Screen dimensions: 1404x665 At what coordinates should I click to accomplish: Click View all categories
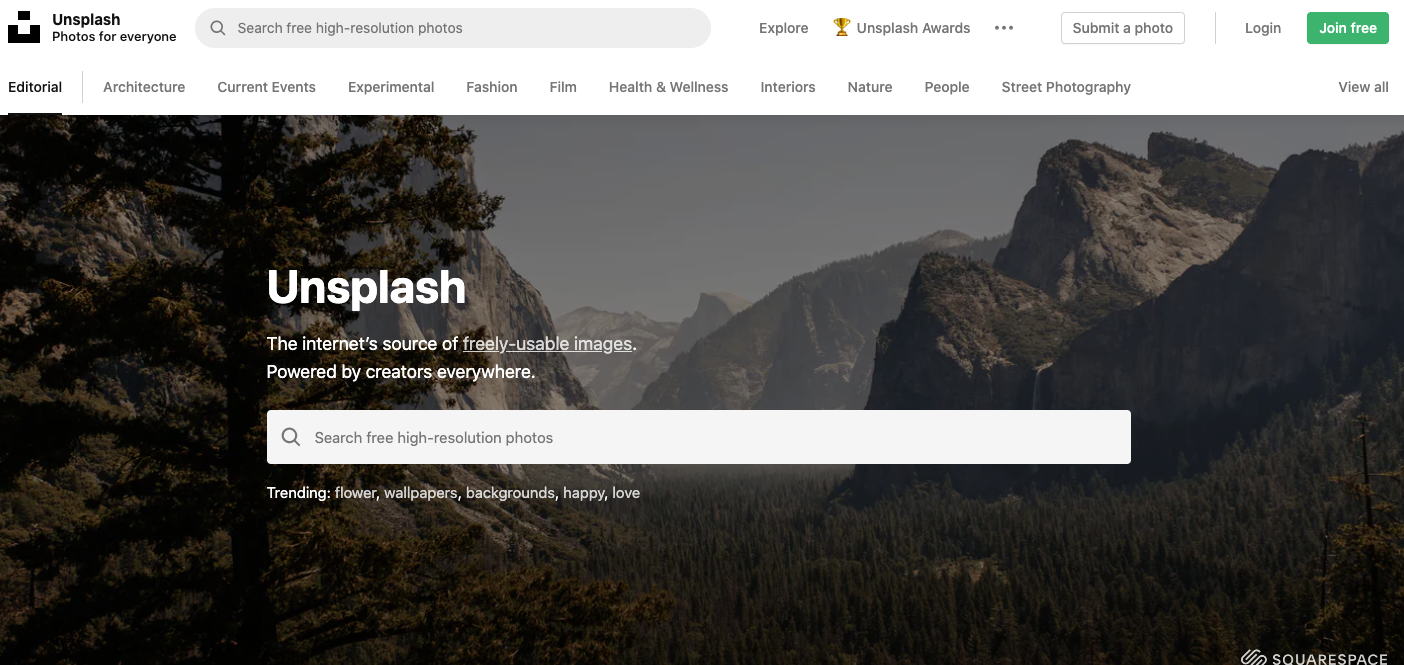coord(1363,87)
